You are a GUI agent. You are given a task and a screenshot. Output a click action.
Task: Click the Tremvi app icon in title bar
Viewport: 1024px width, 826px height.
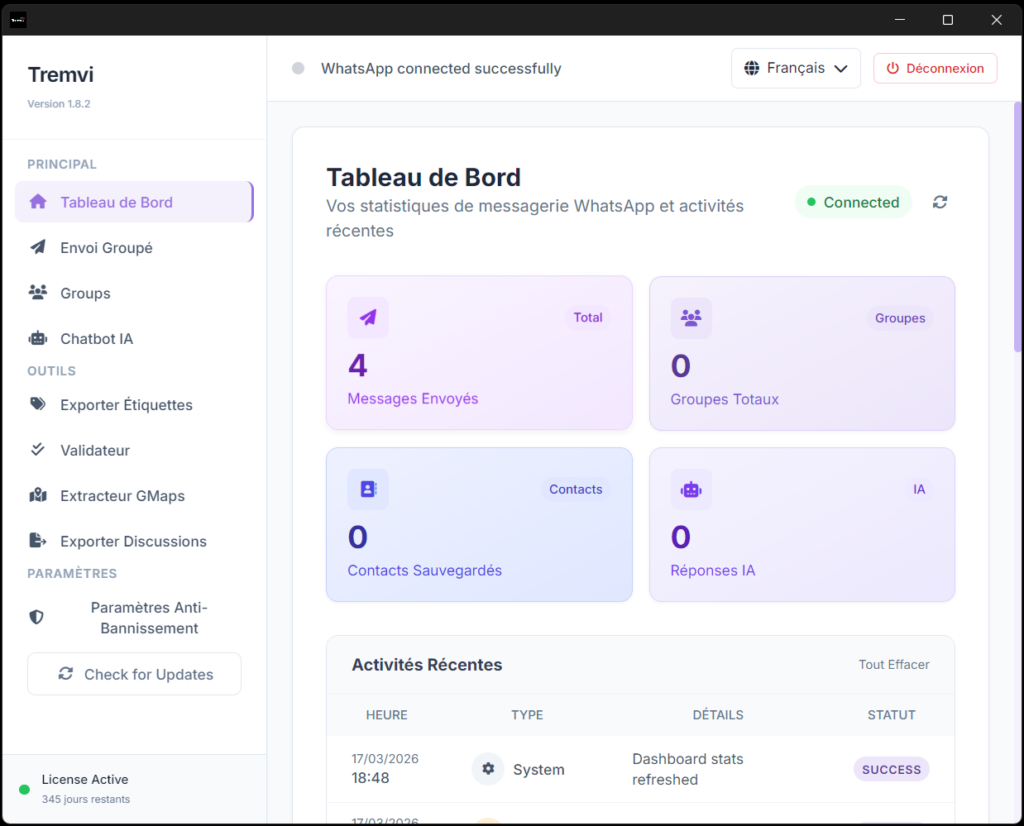[x=18, y=20]
